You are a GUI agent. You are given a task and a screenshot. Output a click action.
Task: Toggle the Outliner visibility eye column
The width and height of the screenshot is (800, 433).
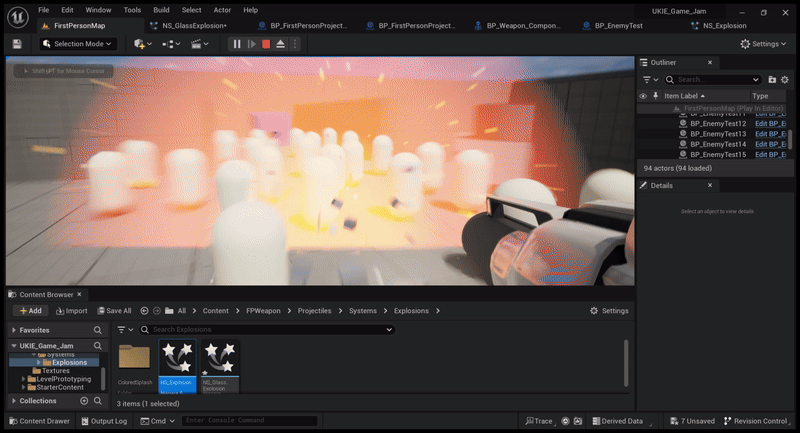tap(643, 96)
